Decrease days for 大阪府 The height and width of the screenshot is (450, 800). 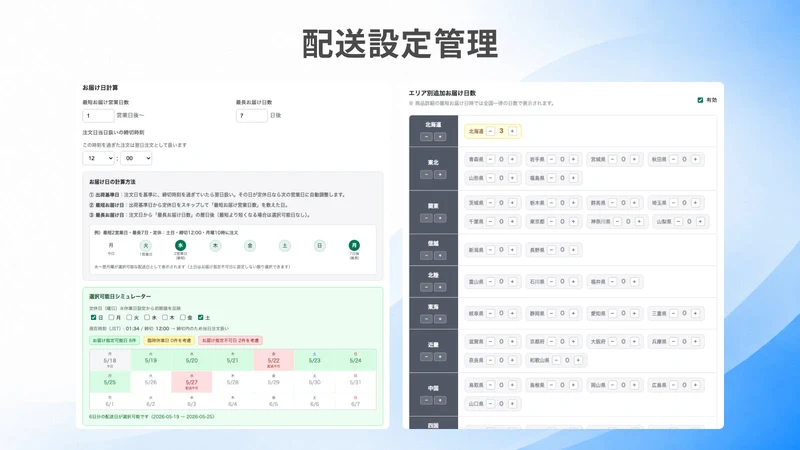click(612, 341)
